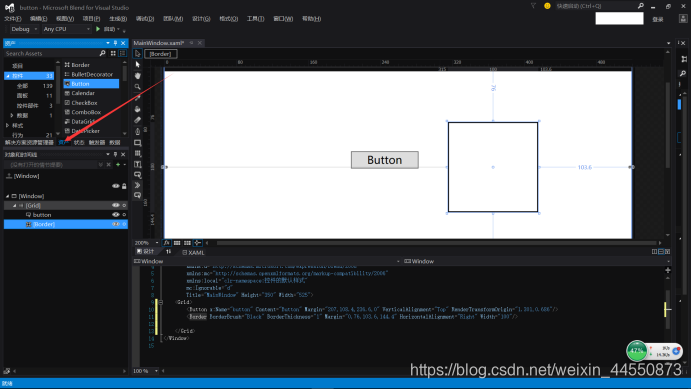
Task: Toggle show snap grid button
Action: tap(177, 243)
